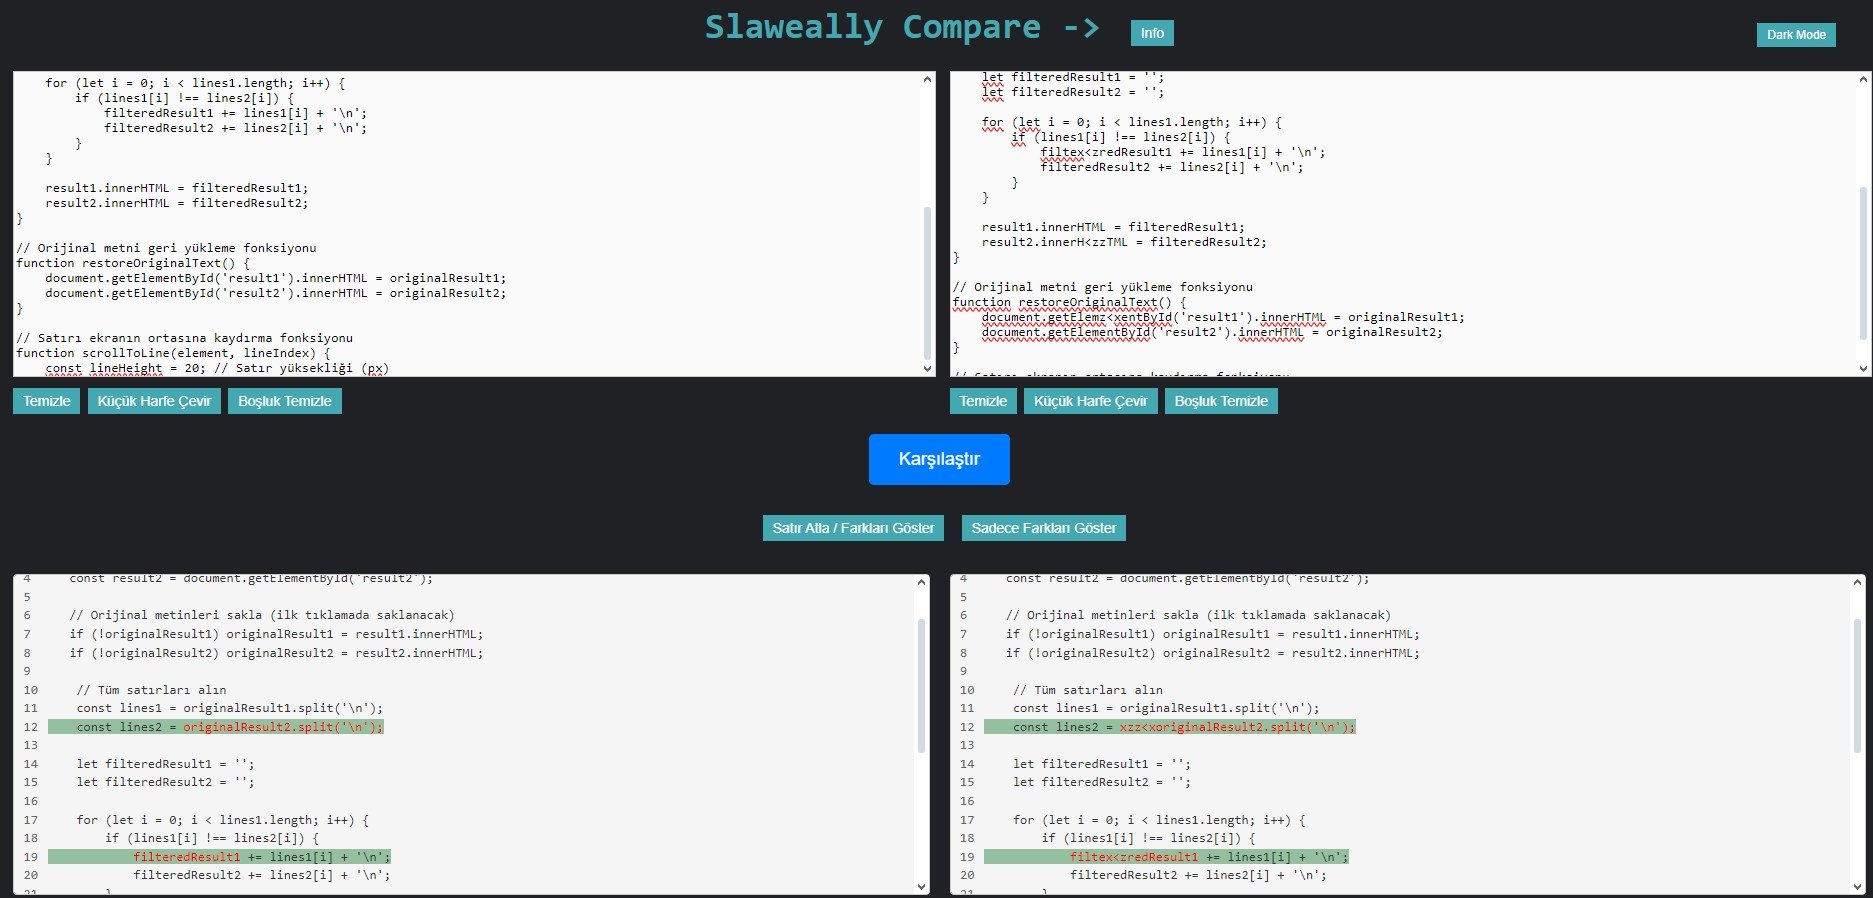Click Satır Atla / Farkları Göster
1873x898 pixels.
[853, 528]
